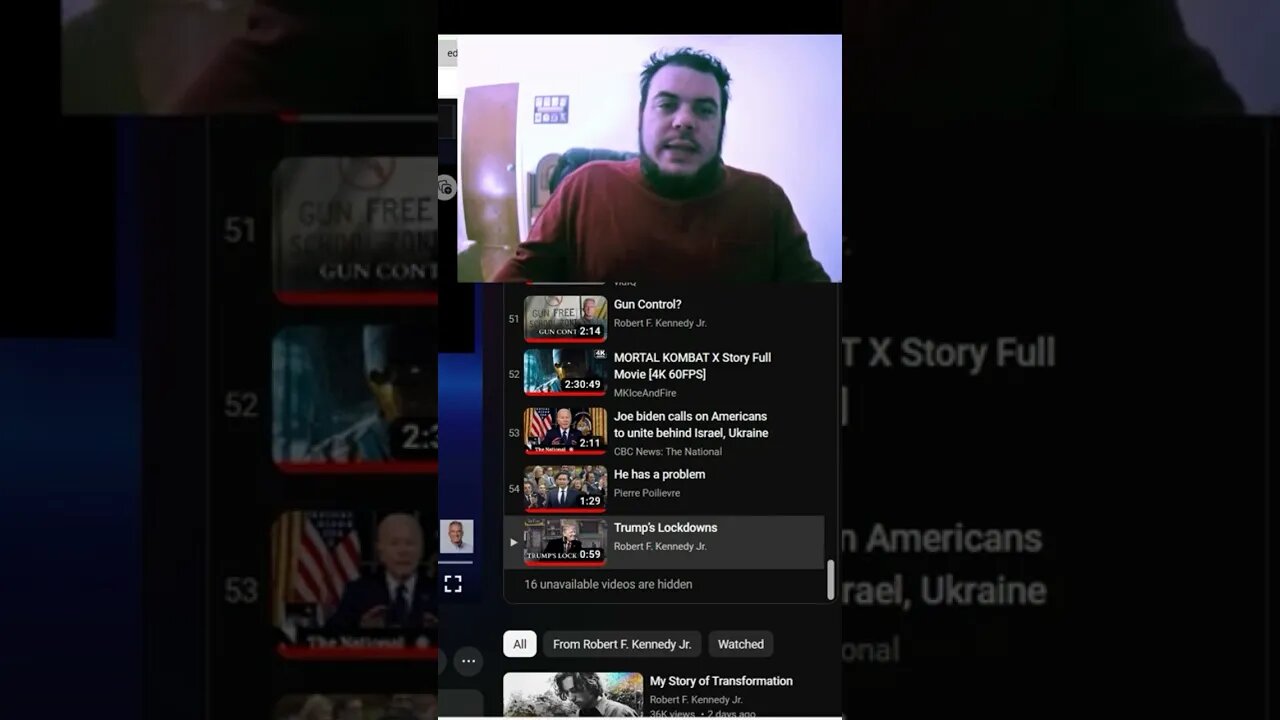Screen dimensions: 1280x720
Task: Click the 16 unavailable videos are hidden text
Action: [608, 584]
